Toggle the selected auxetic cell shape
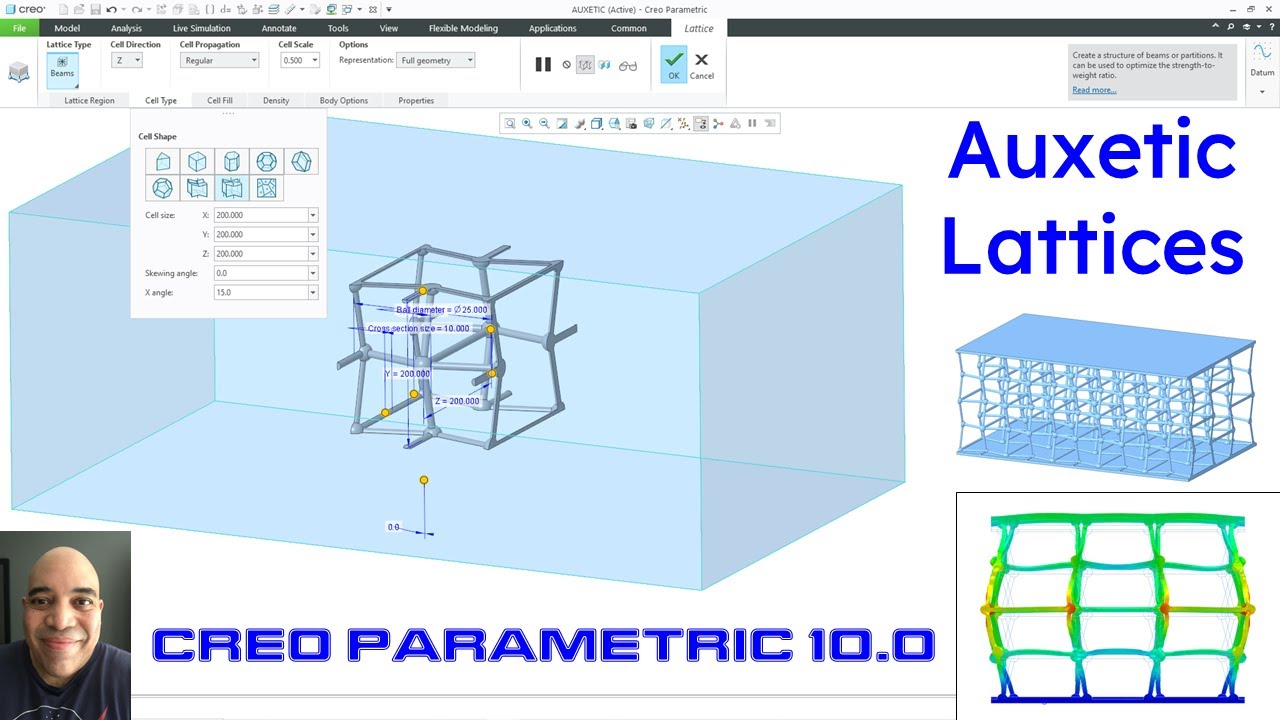The image size is (1280, 720). [x=232, y=188]
